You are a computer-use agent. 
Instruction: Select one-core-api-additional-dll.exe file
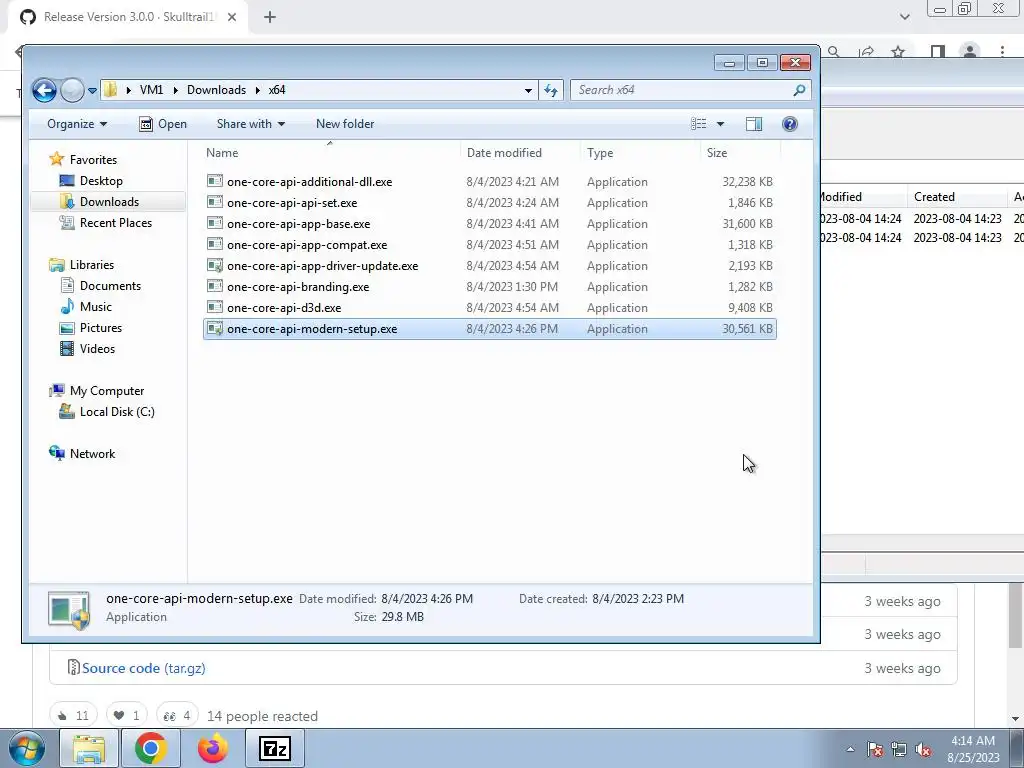pyautogui.click(x=490, y=182)
